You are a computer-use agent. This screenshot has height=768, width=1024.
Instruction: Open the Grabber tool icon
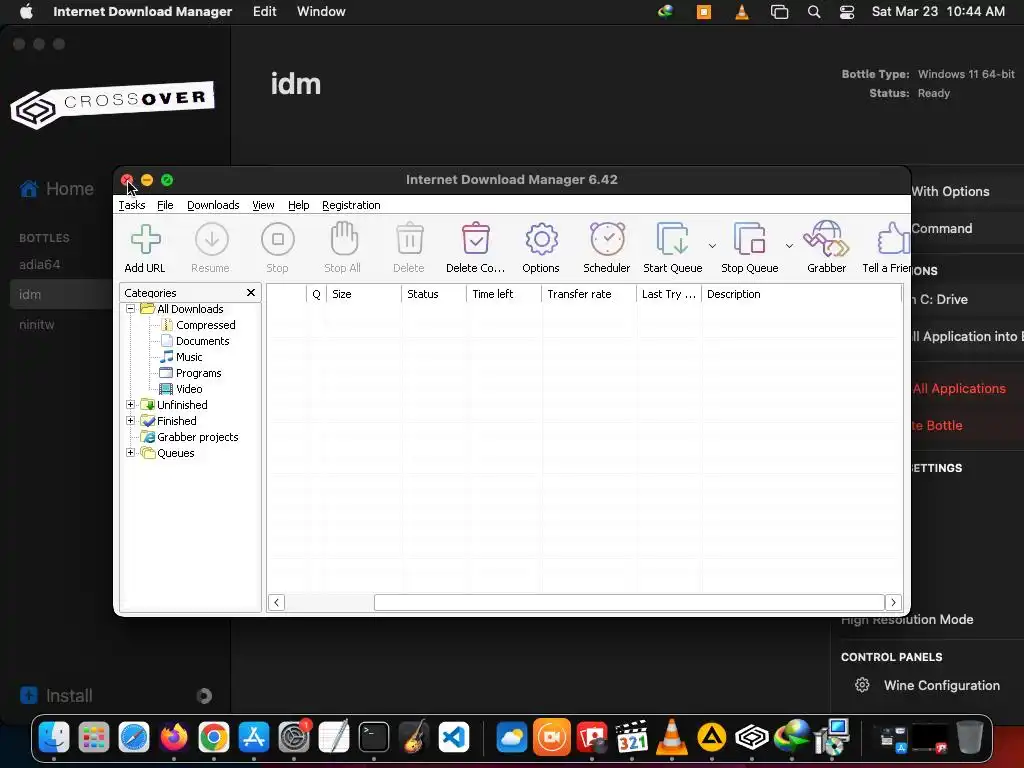pos(826,238)
